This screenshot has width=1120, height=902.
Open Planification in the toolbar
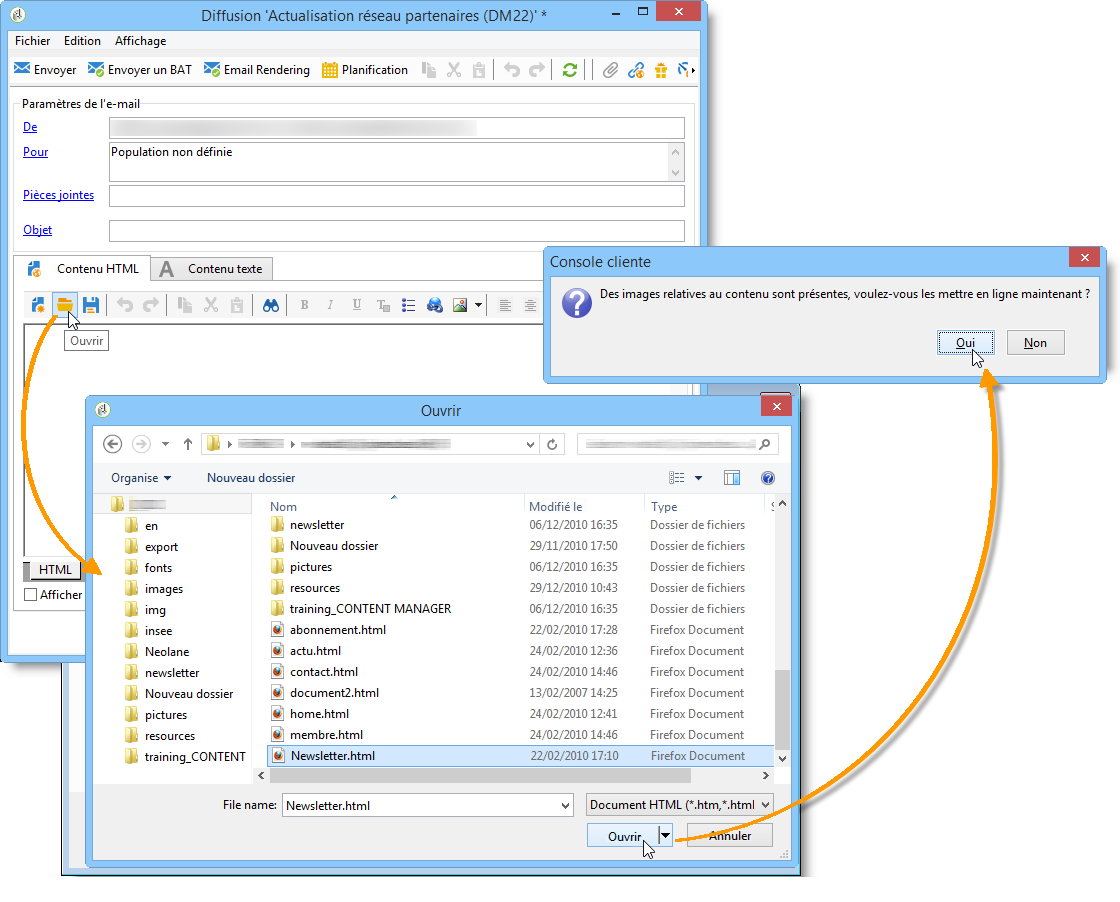[365, 69]
